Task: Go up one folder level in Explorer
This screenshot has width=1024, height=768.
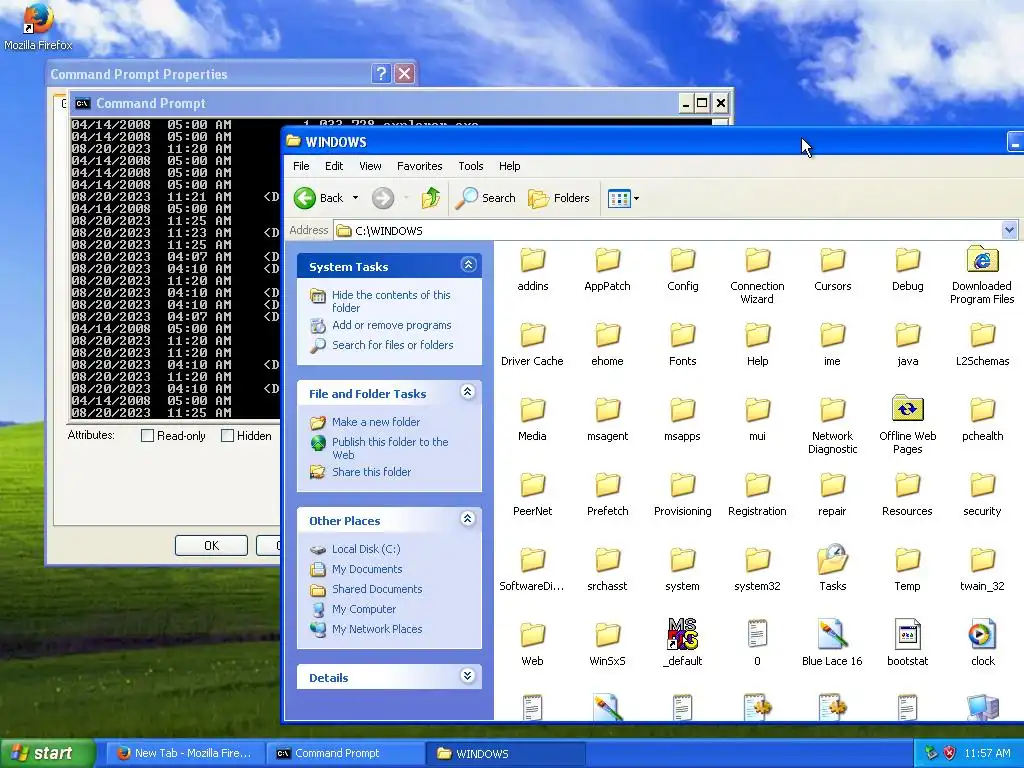Action: 430,198
